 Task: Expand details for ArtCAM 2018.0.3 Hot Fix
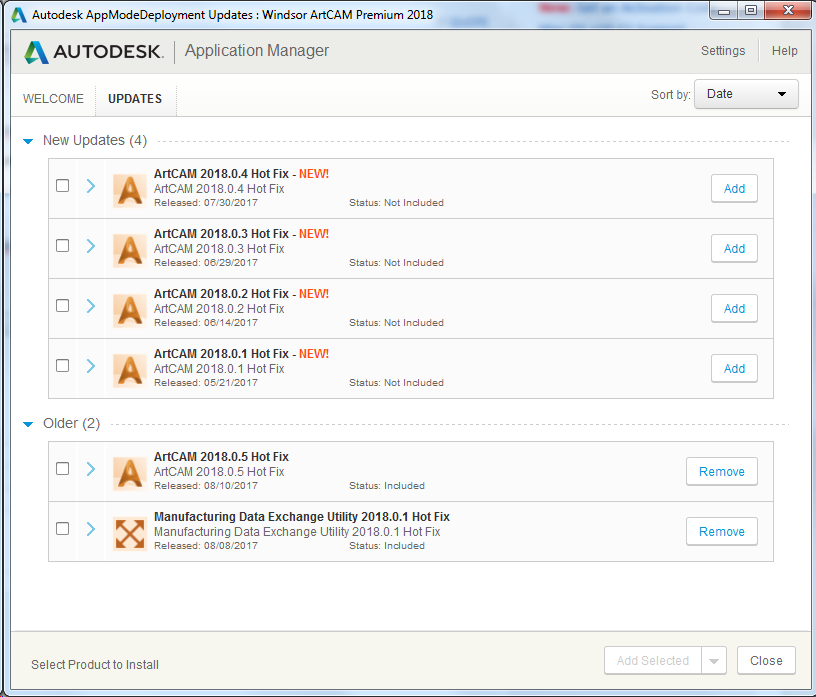[x=91, y=246]
